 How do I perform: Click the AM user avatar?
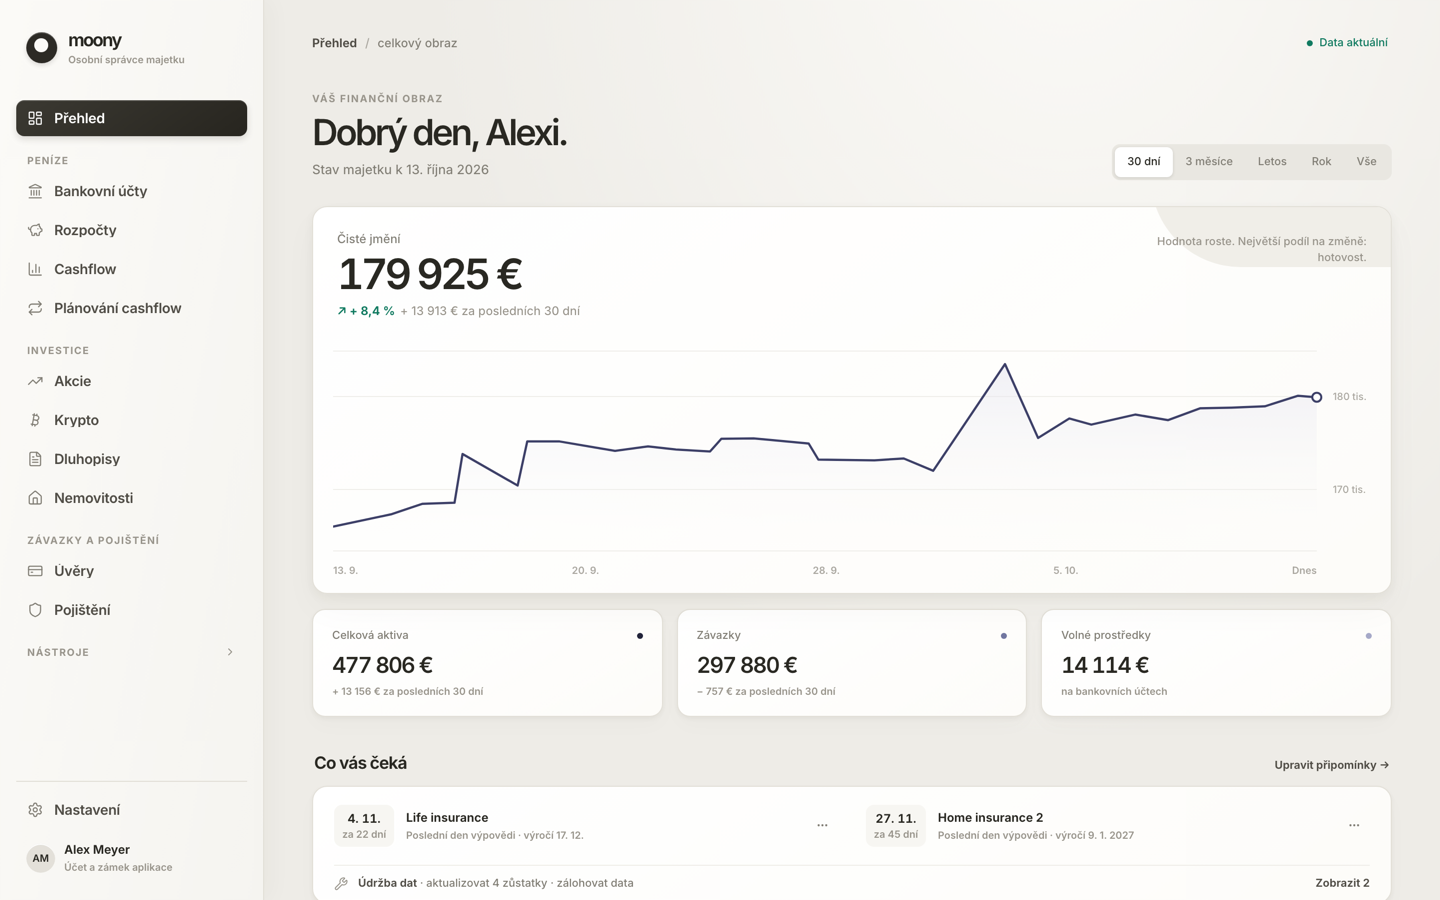coord(40,858)
